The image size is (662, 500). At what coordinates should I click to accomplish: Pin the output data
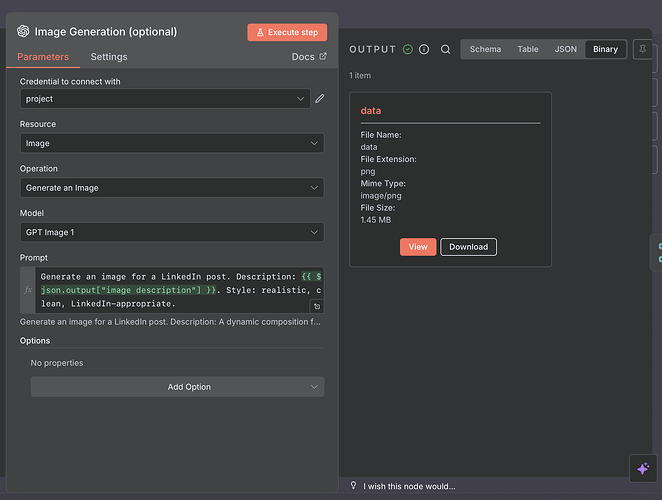pos(640,49)
